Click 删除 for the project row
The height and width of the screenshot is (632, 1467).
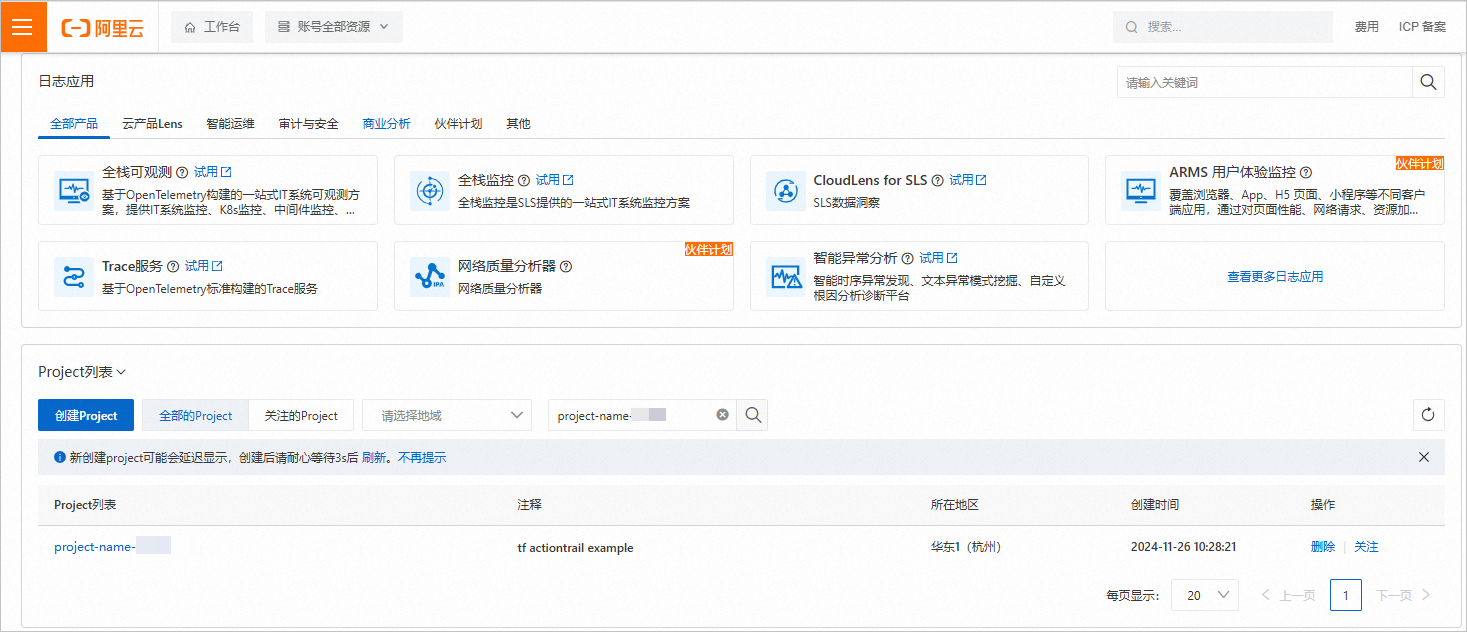pyautogui.click(x=1323, y=547)
